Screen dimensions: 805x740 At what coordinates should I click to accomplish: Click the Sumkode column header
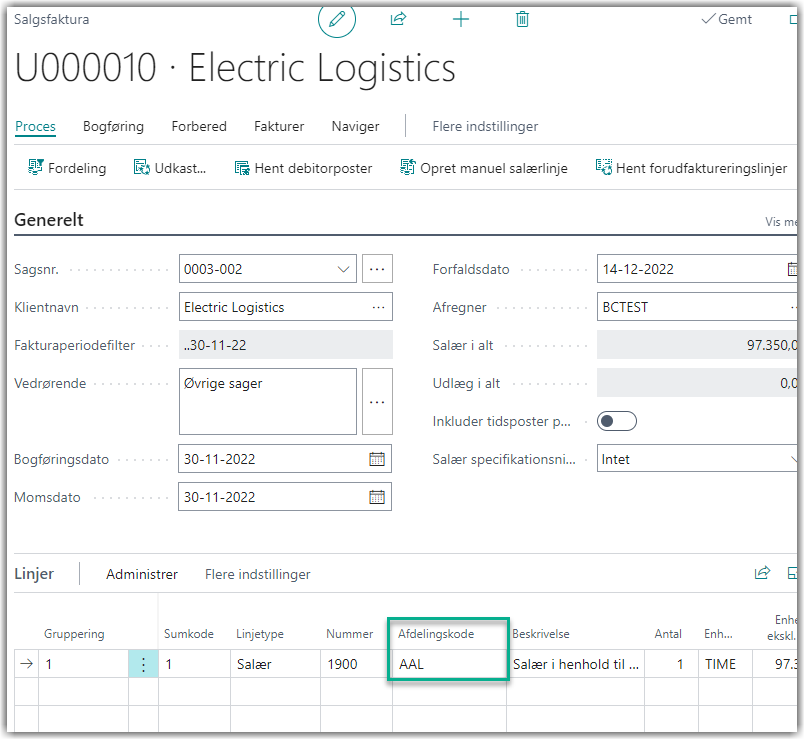coord(188,634)
